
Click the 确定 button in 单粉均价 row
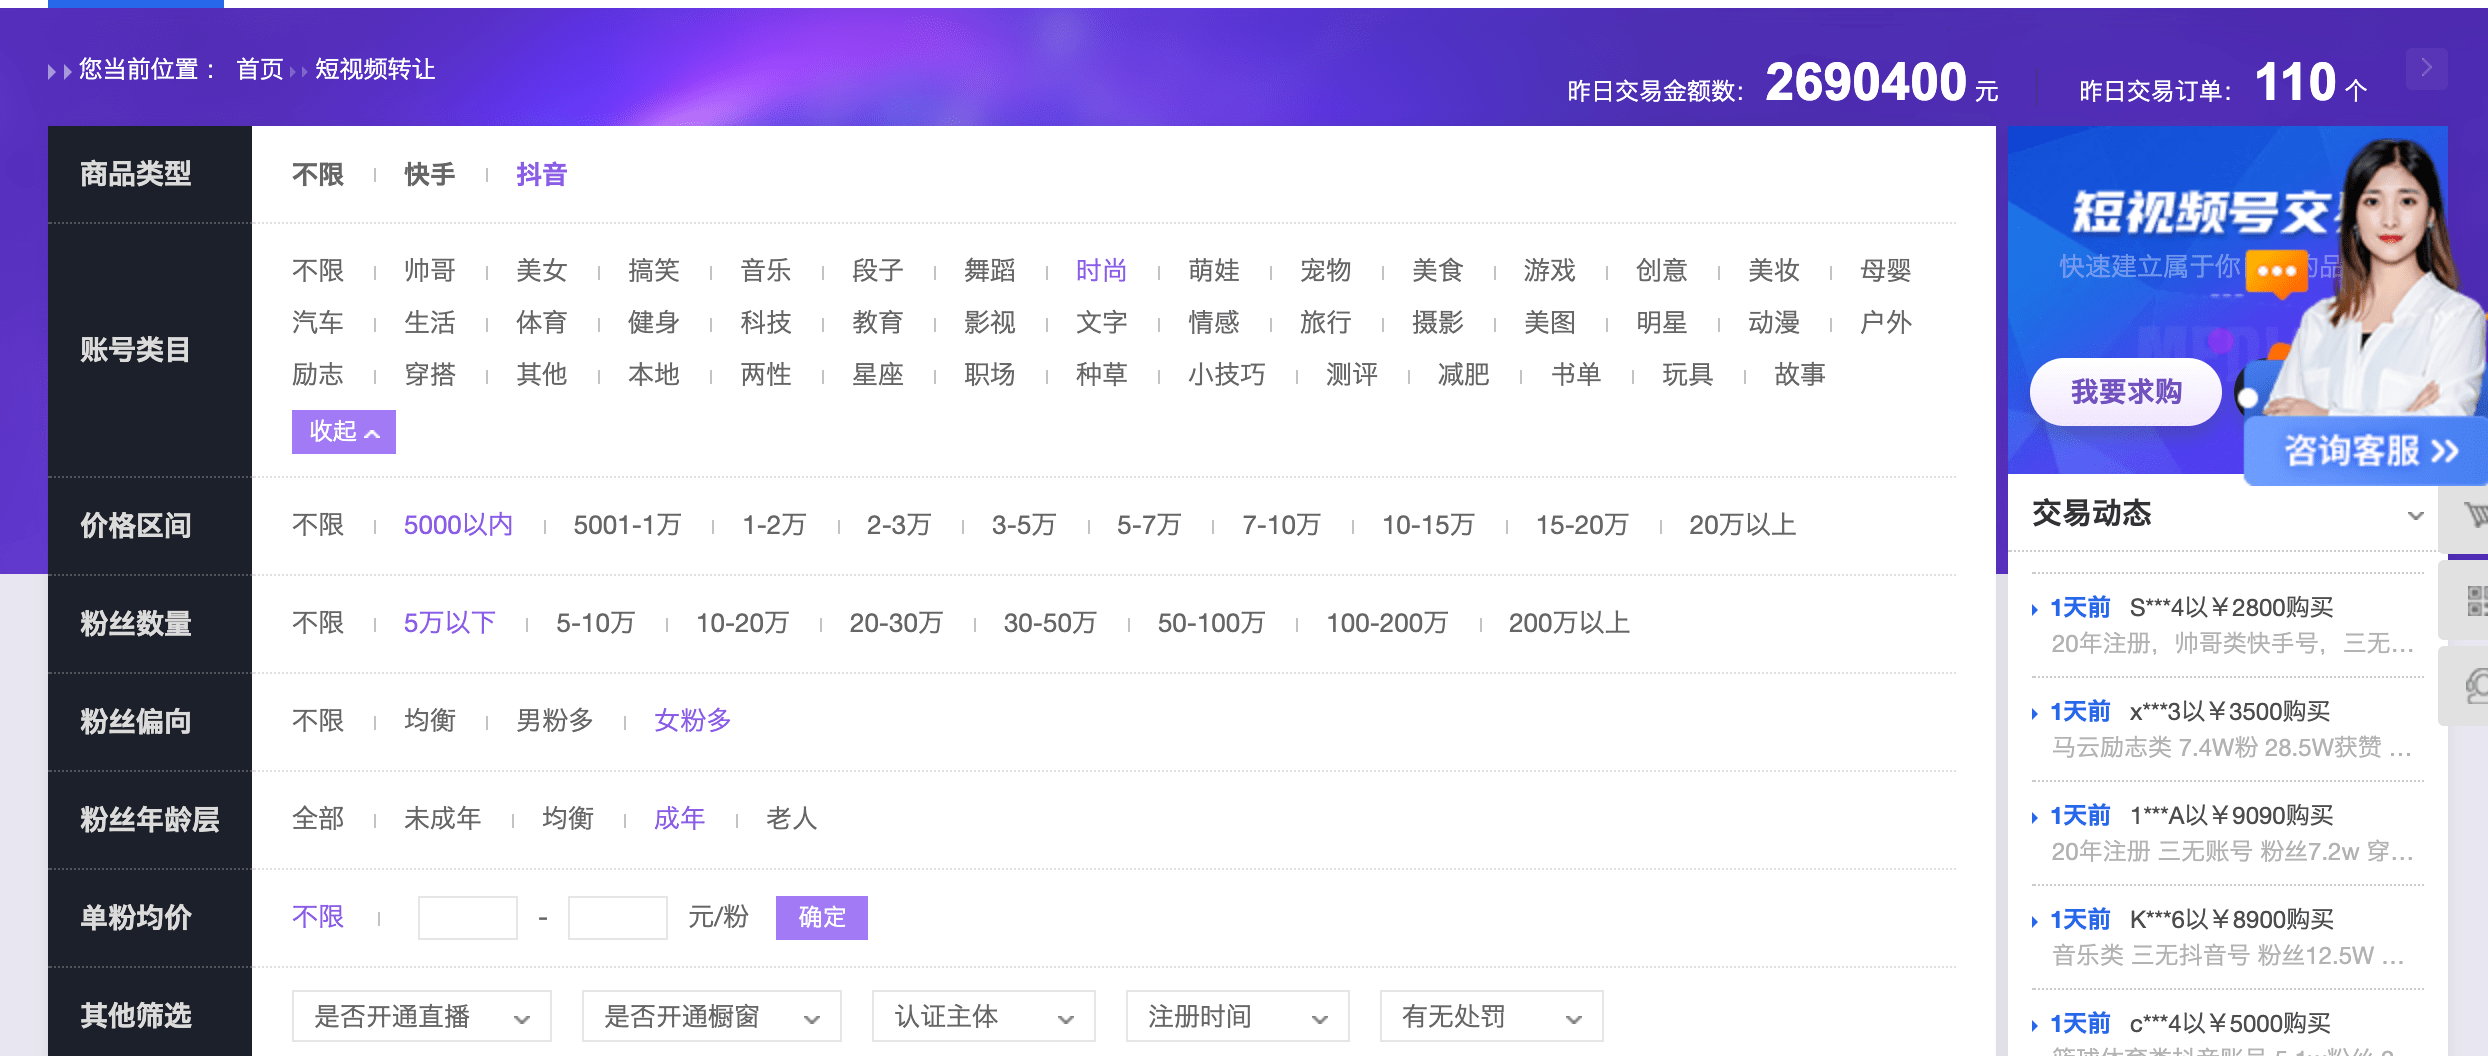pos(820,917)
